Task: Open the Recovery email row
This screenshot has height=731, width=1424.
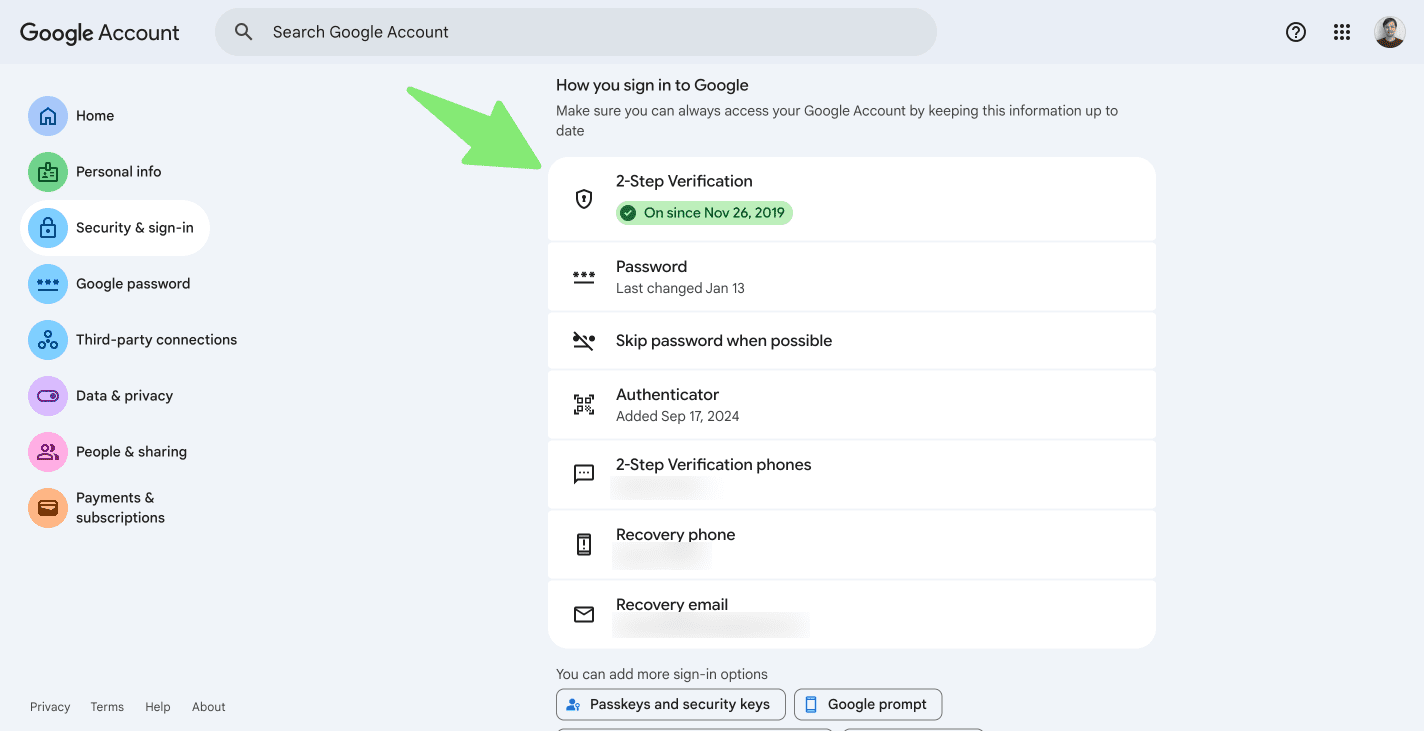Action: [851, 614]
